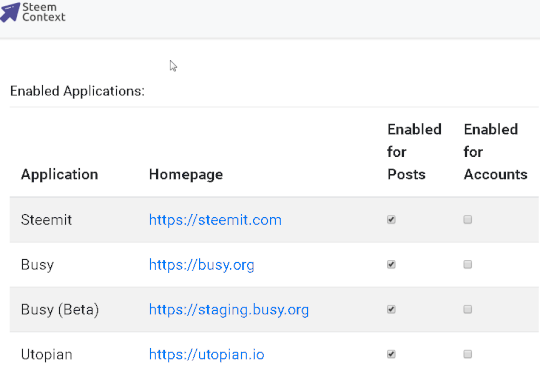Click the Application column header
540x371 pixels.
tap(60, 174)
